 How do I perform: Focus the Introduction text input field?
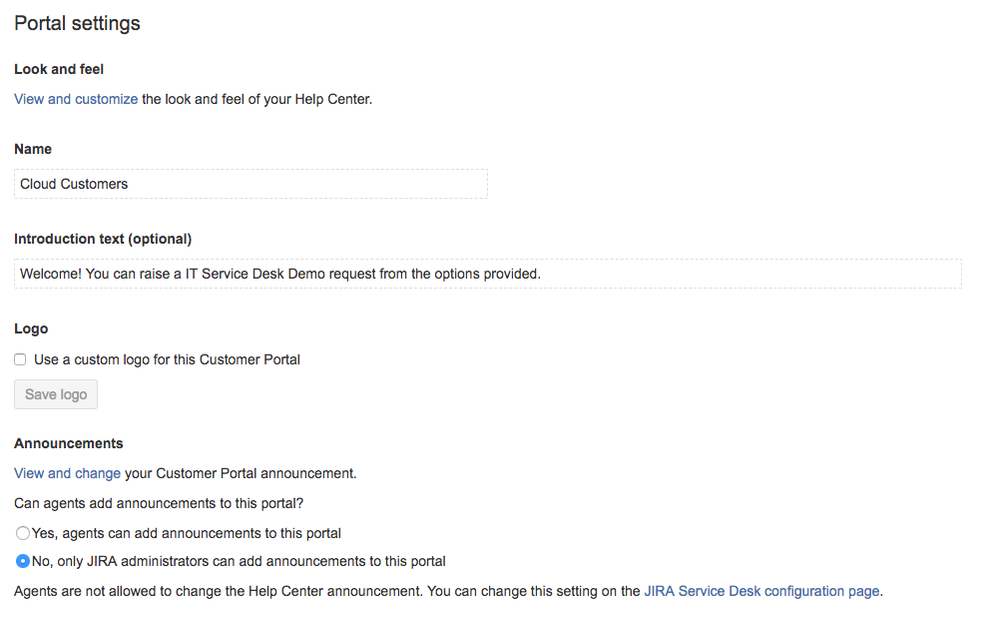click(x=488, y=274)
